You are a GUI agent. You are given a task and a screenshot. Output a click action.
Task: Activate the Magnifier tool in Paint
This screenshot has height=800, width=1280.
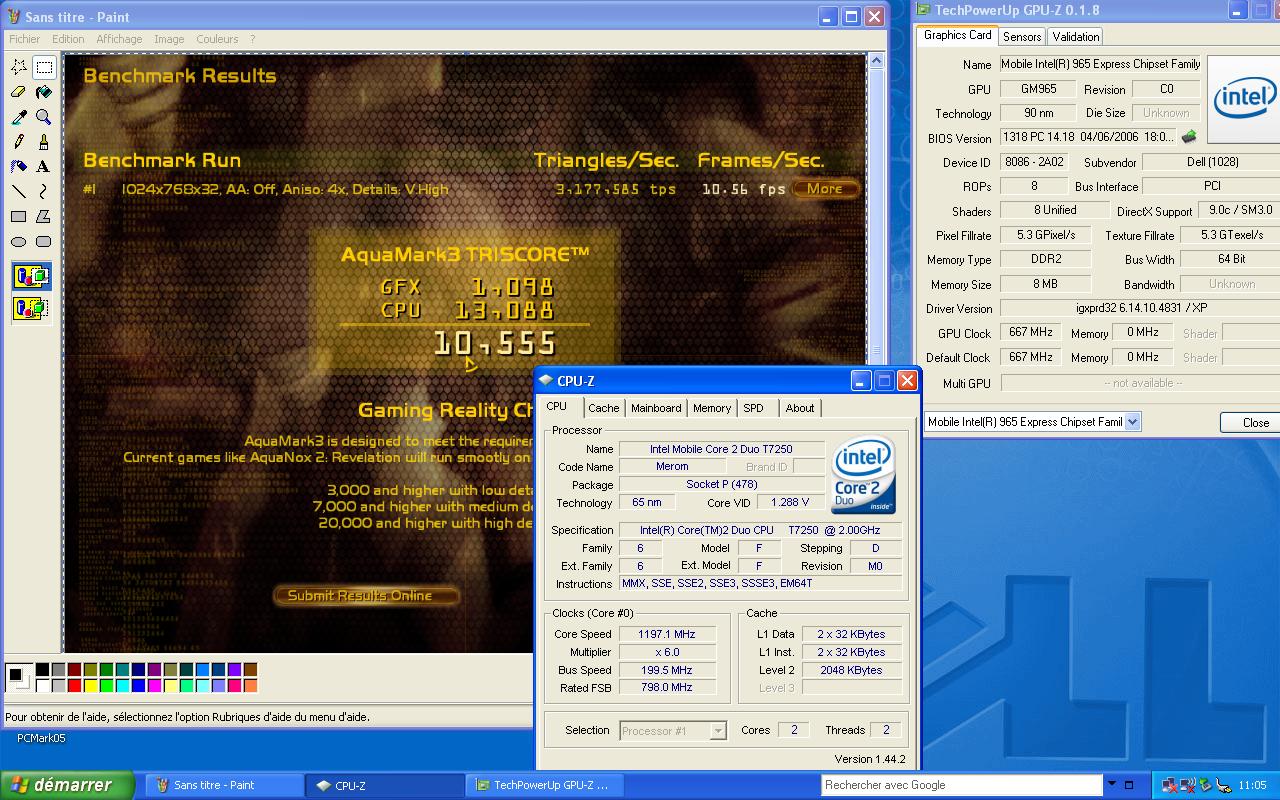pos(44,117)
